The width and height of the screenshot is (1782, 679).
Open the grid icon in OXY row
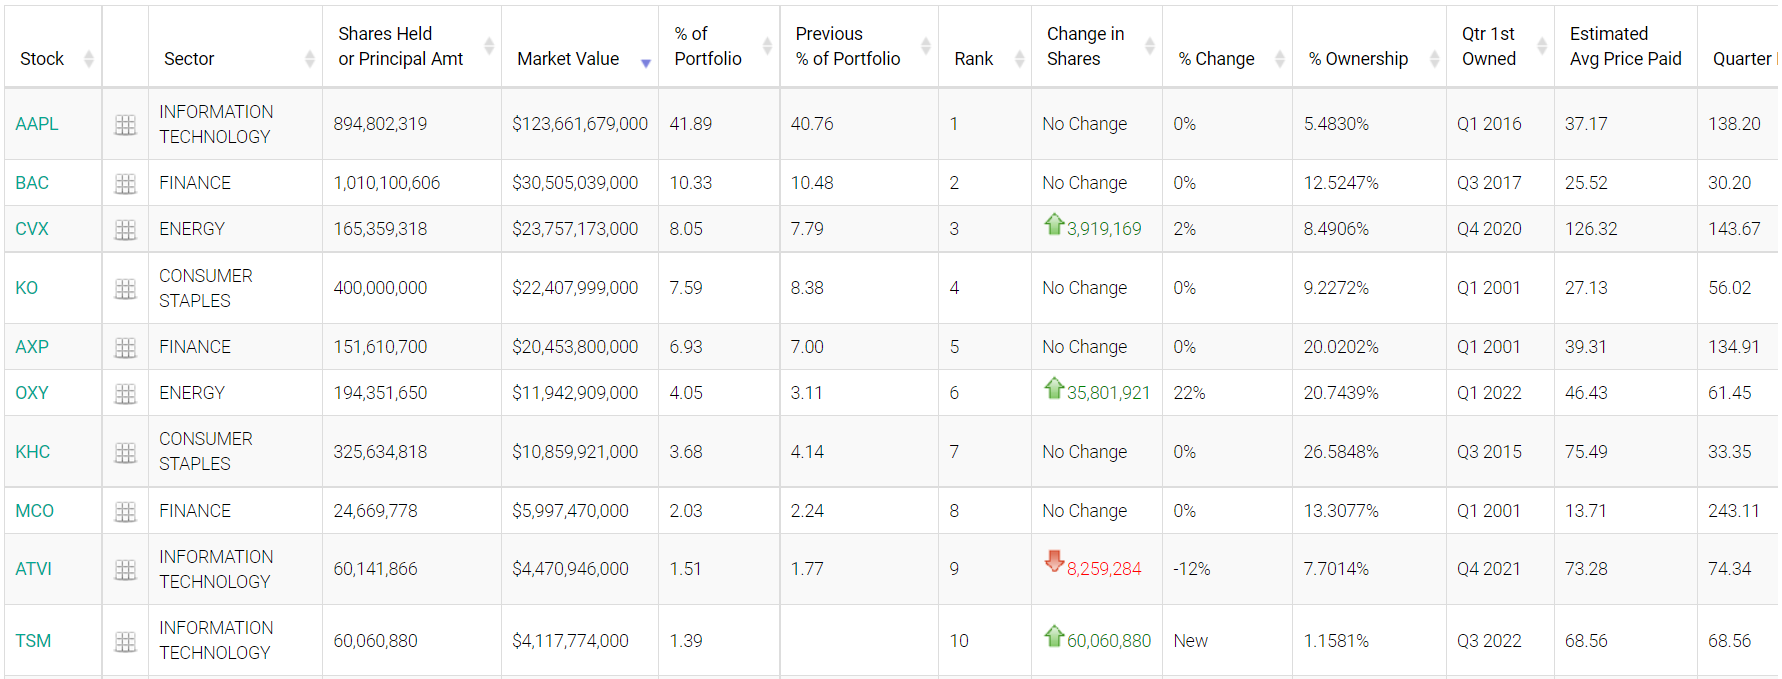pos(125,393)
